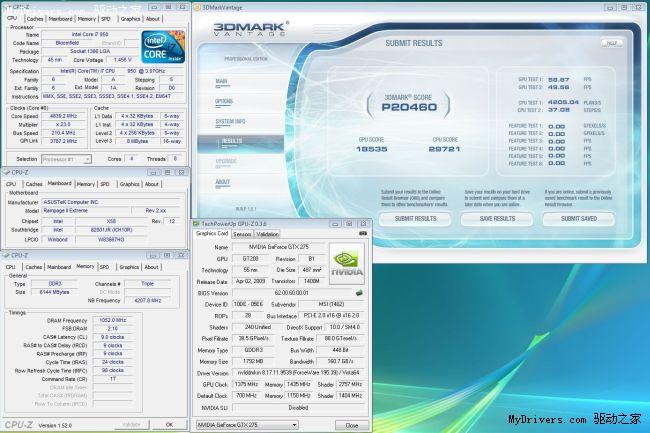Click the memory Type value DDR3
Image resolution: width=650 pixels, height=433 pixels.
click(55, 284)
